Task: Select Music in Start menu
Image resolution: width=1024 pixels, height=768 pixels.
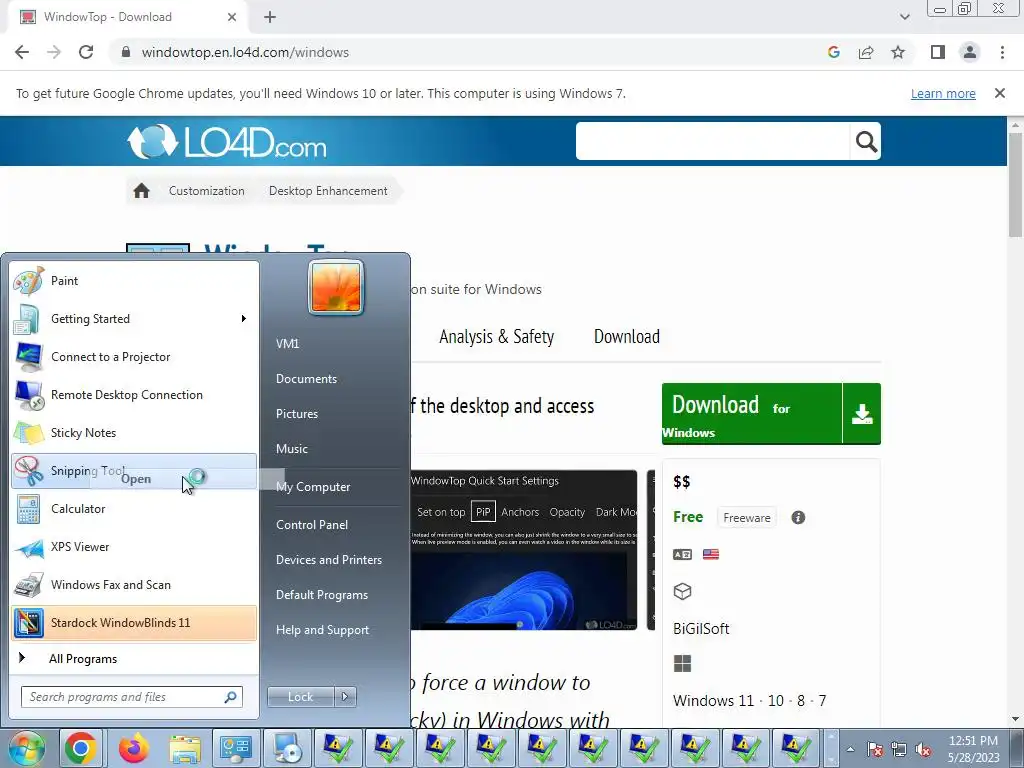Action: coord(291,449)
